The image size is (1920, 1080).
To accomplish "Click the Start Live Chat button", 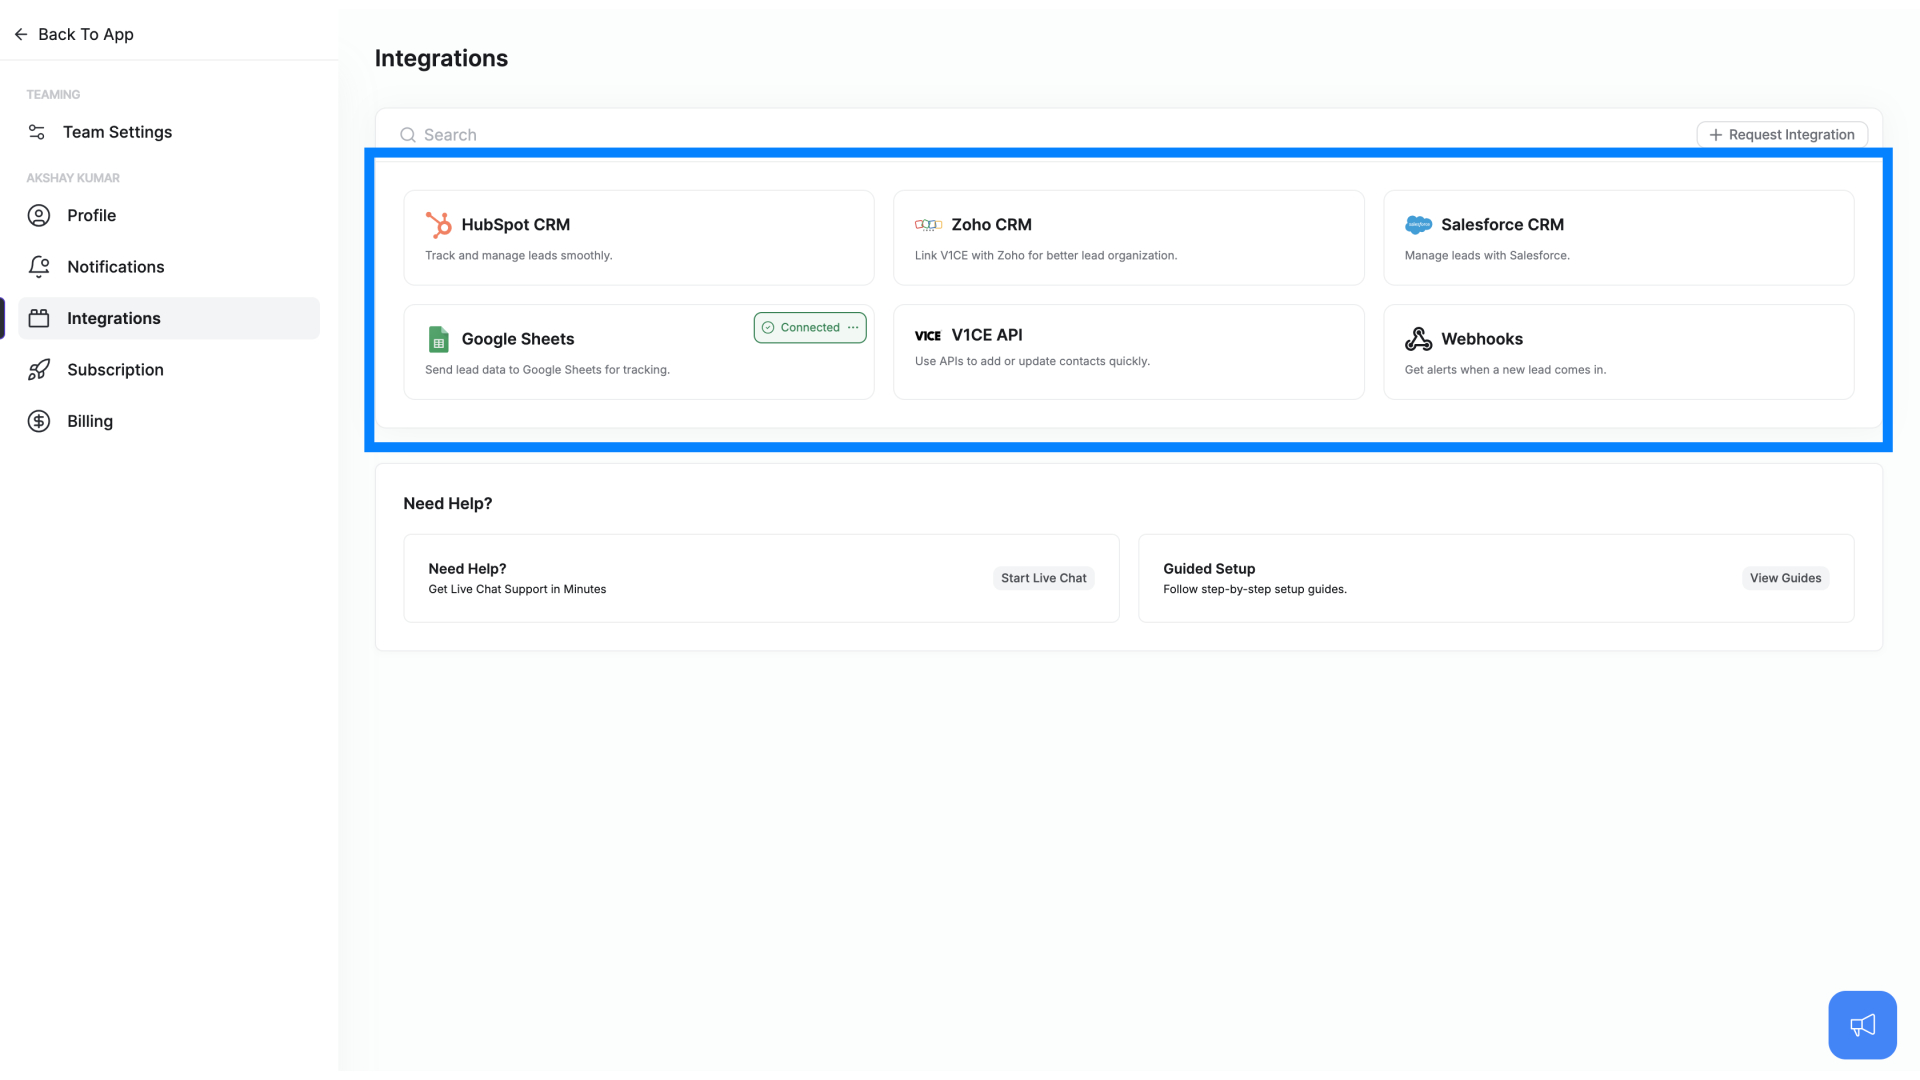I will tap(1043, 578).
